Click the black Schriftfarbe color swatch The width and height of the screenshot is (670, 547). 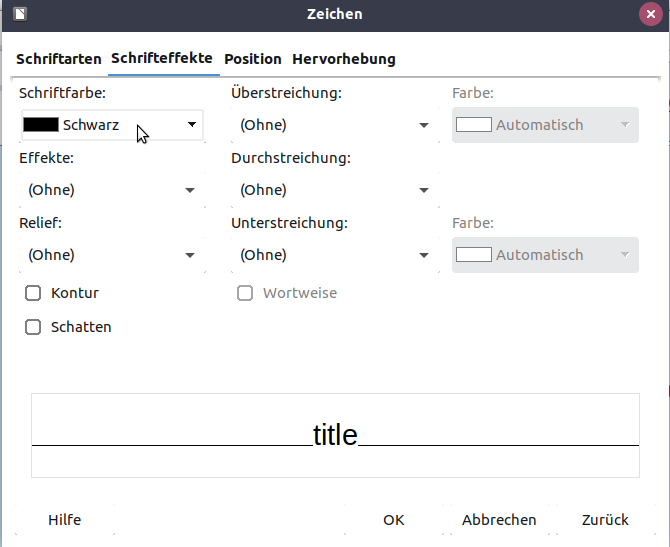(x=41, y=125)
